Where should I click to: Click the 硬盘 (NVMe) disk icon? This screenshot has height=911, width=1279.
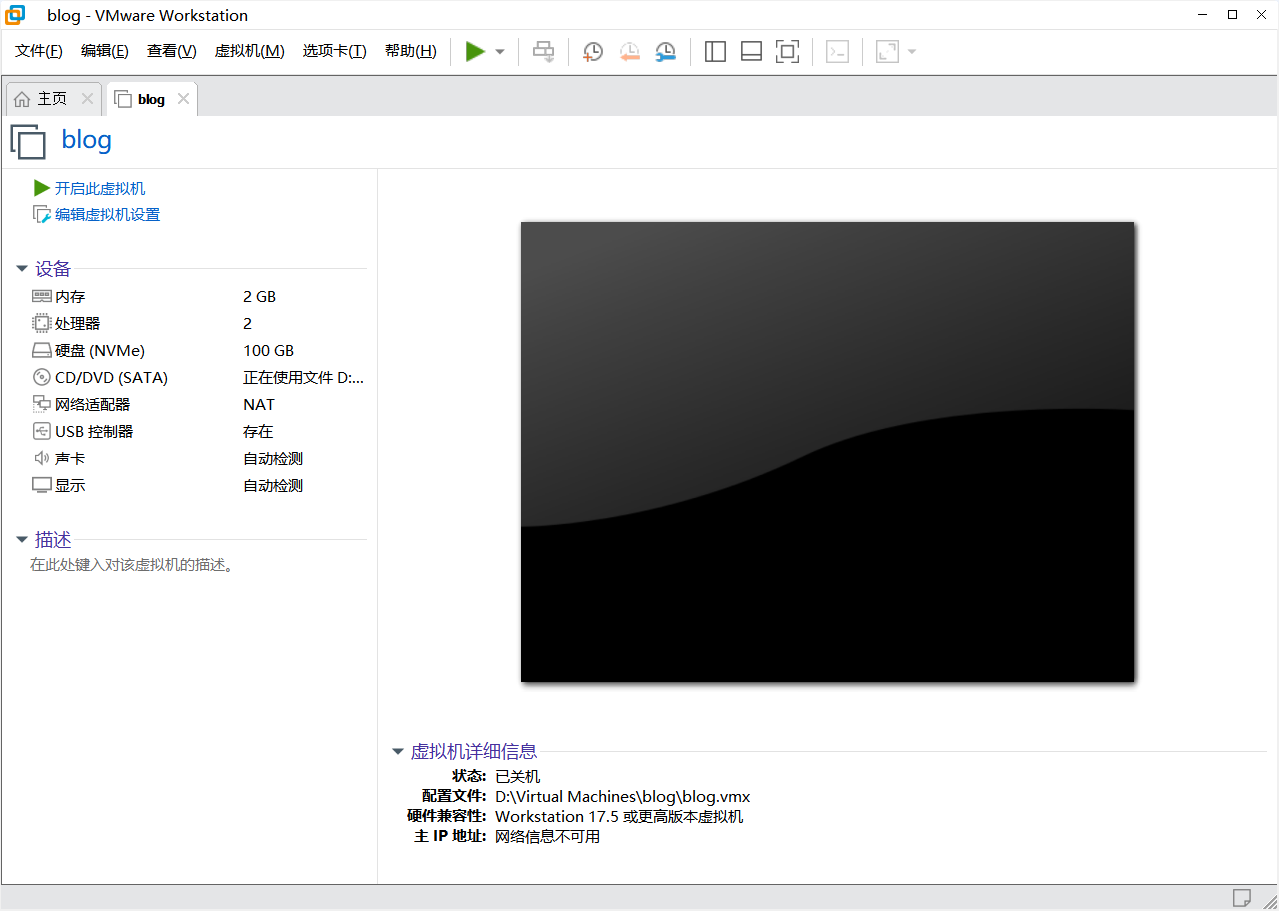[41, 350]
